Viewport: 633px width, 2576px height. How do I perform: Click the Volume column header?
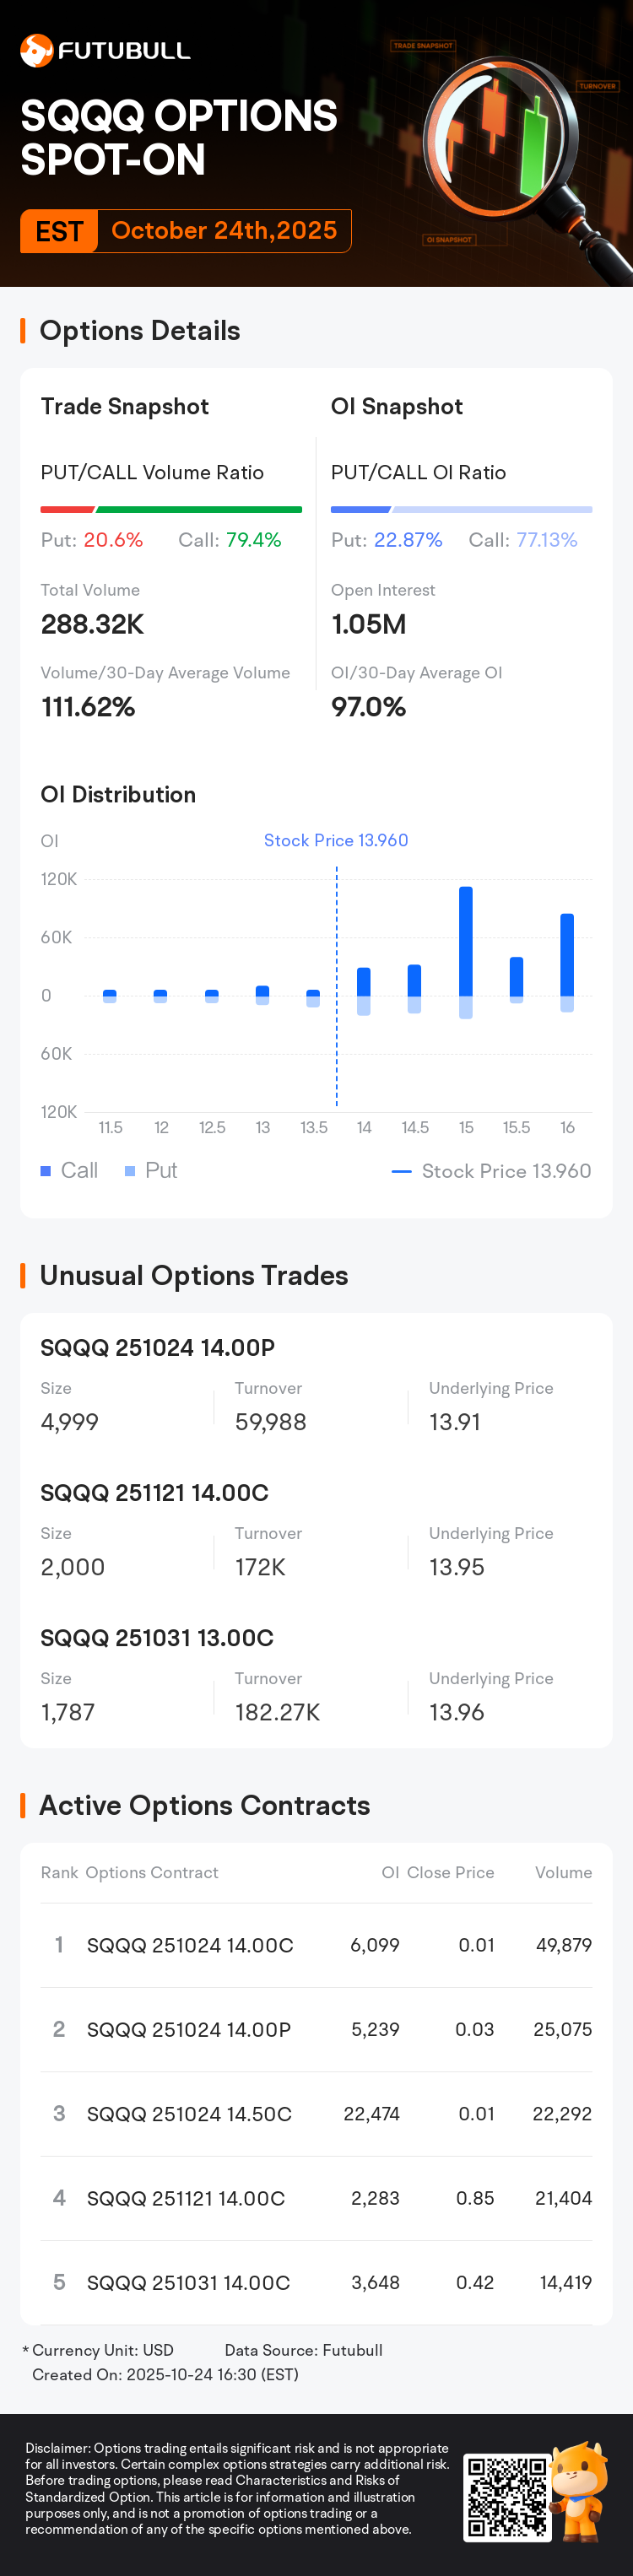[563, 1872]
